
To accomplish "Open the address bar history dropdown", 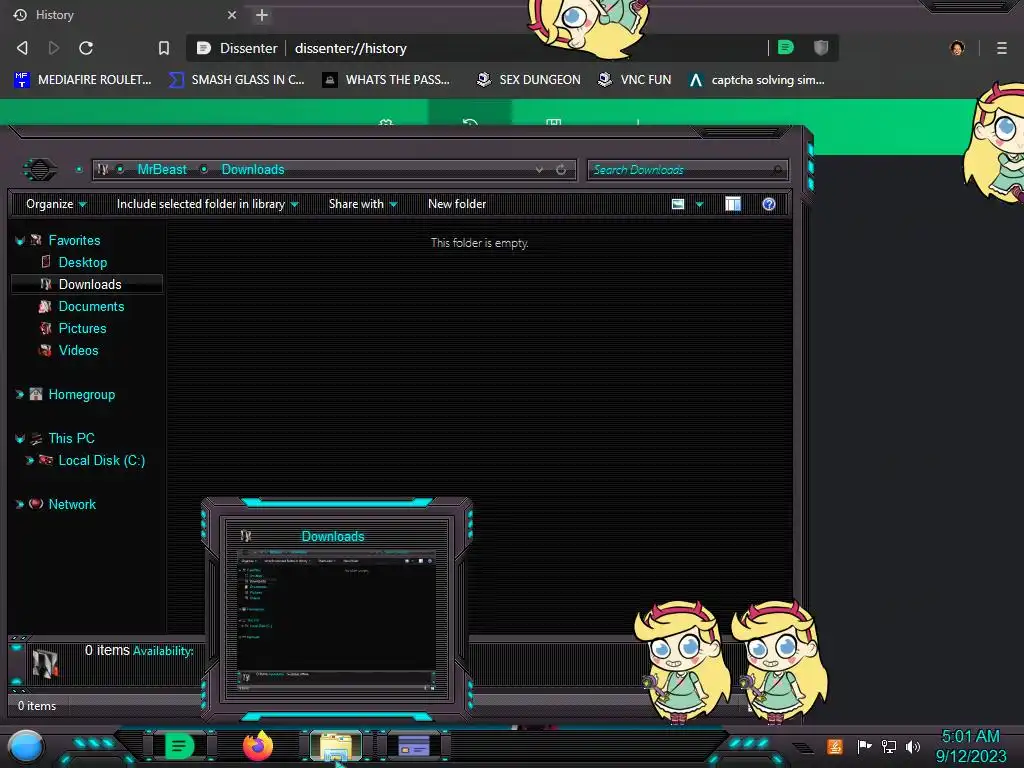I will click(x=539, y=170).
